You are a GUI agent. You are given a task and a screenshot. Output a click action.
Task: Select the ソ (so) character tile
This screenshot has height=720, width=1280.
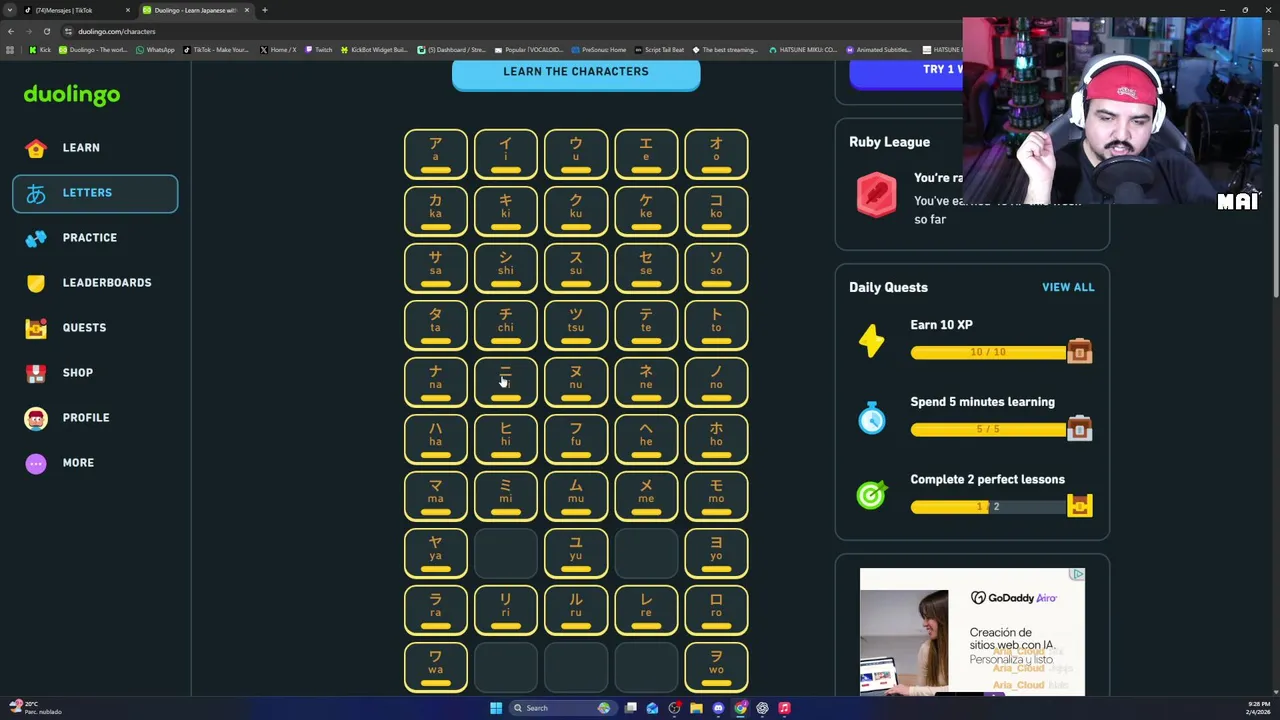click(x=716, y=268)
